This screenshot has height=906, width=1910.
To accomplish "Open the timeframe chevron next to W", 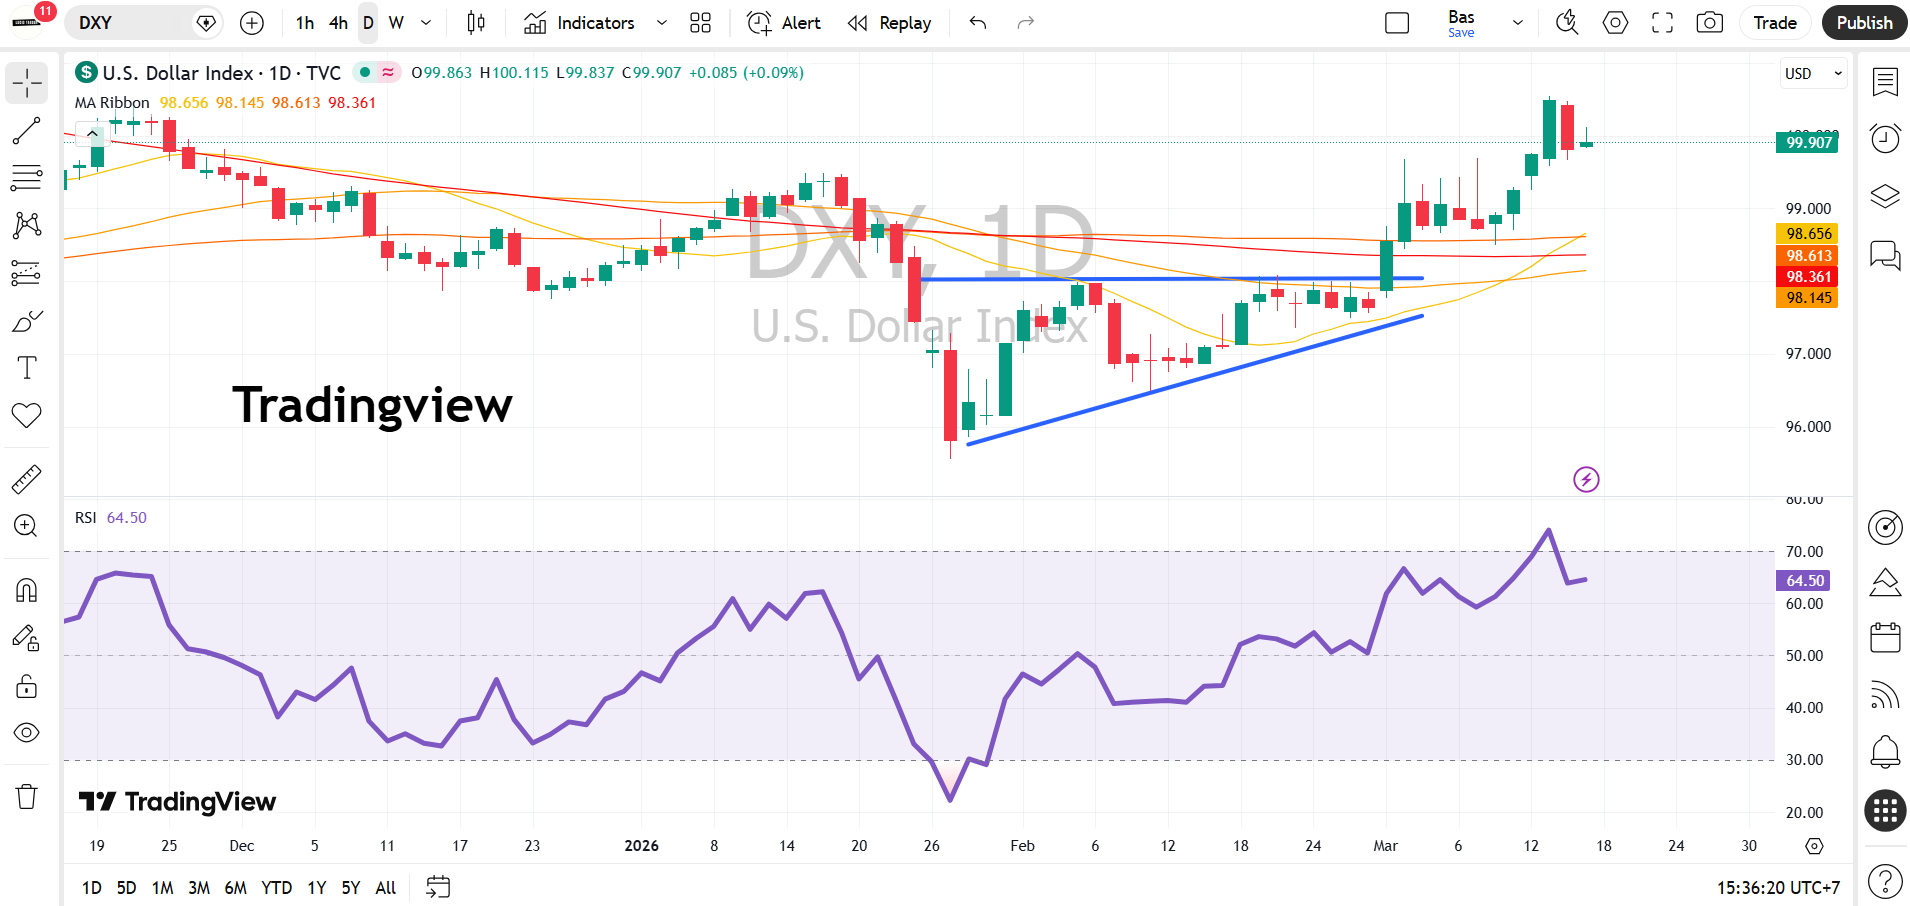I will (425, 22).
